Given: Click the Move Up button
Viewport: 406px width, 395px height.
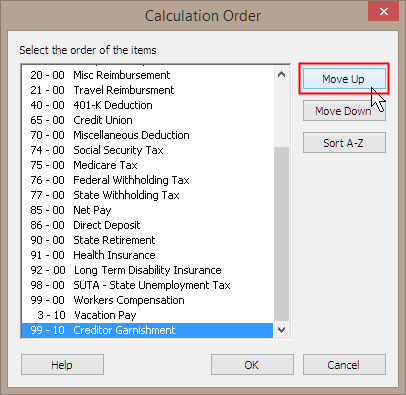Looking at the screenshot, I should [x=344, y=79].
